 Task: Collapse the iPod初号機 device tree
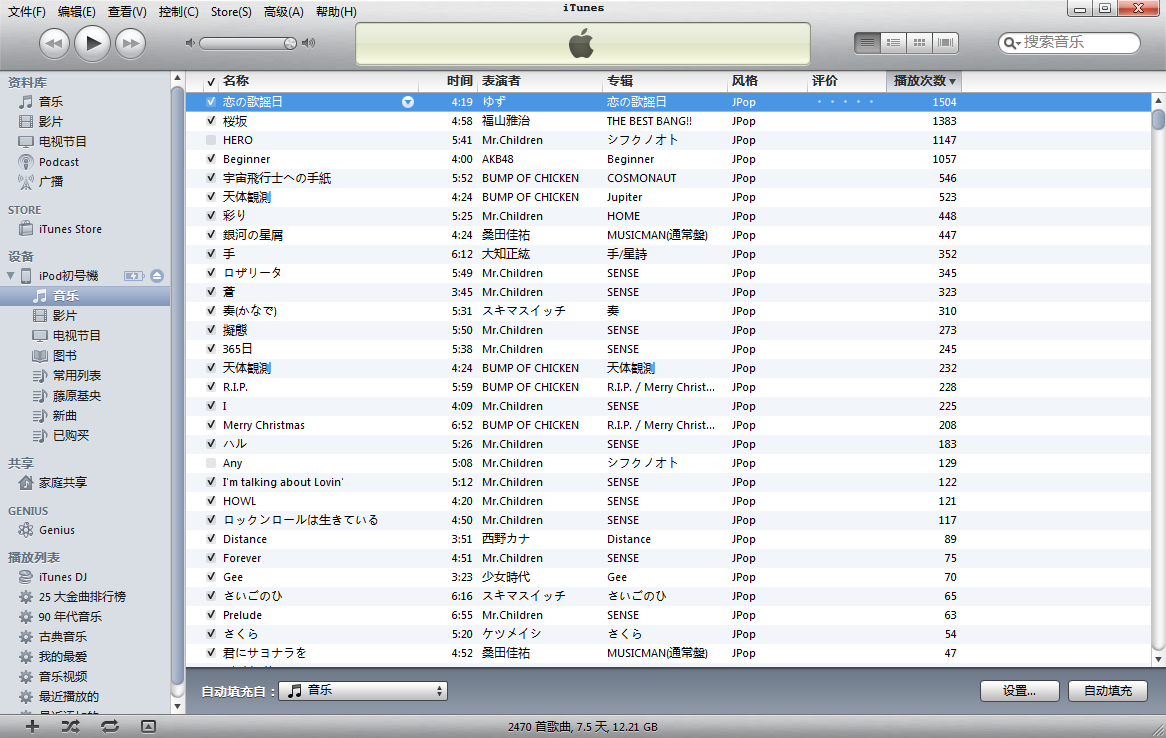pos(10,276)
